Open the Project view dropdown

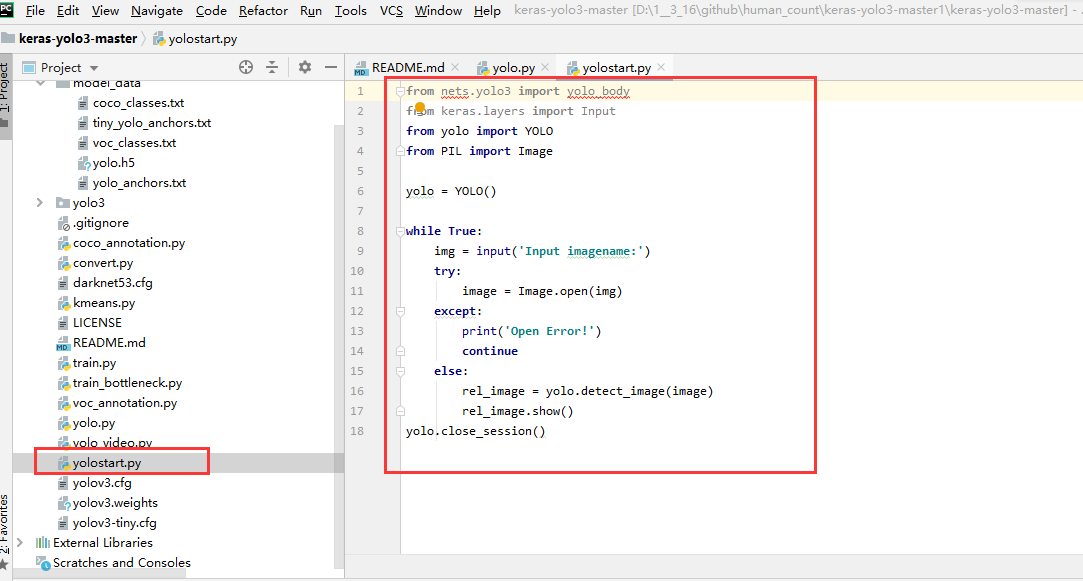coord(61,68)
